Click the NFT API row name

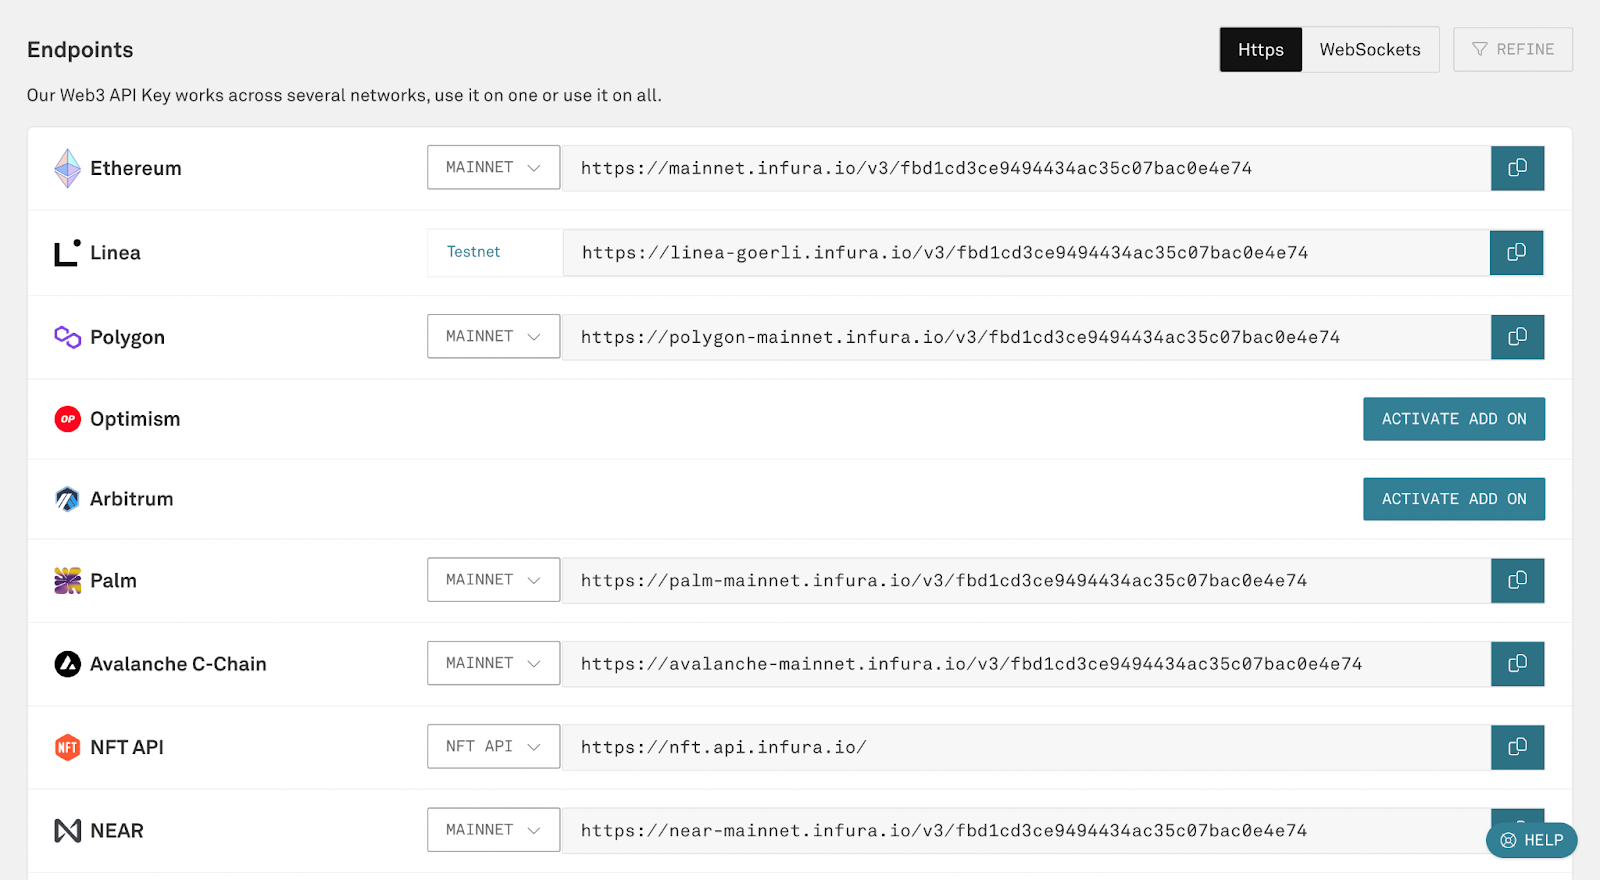tap(127, 747)
